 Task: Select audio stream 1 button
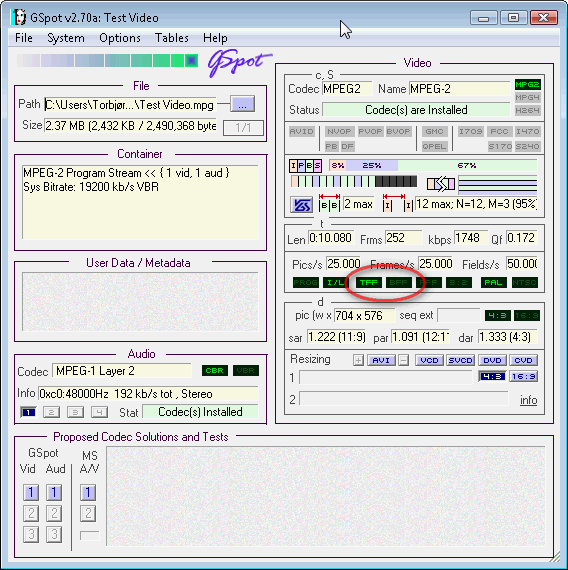[28, 412]
